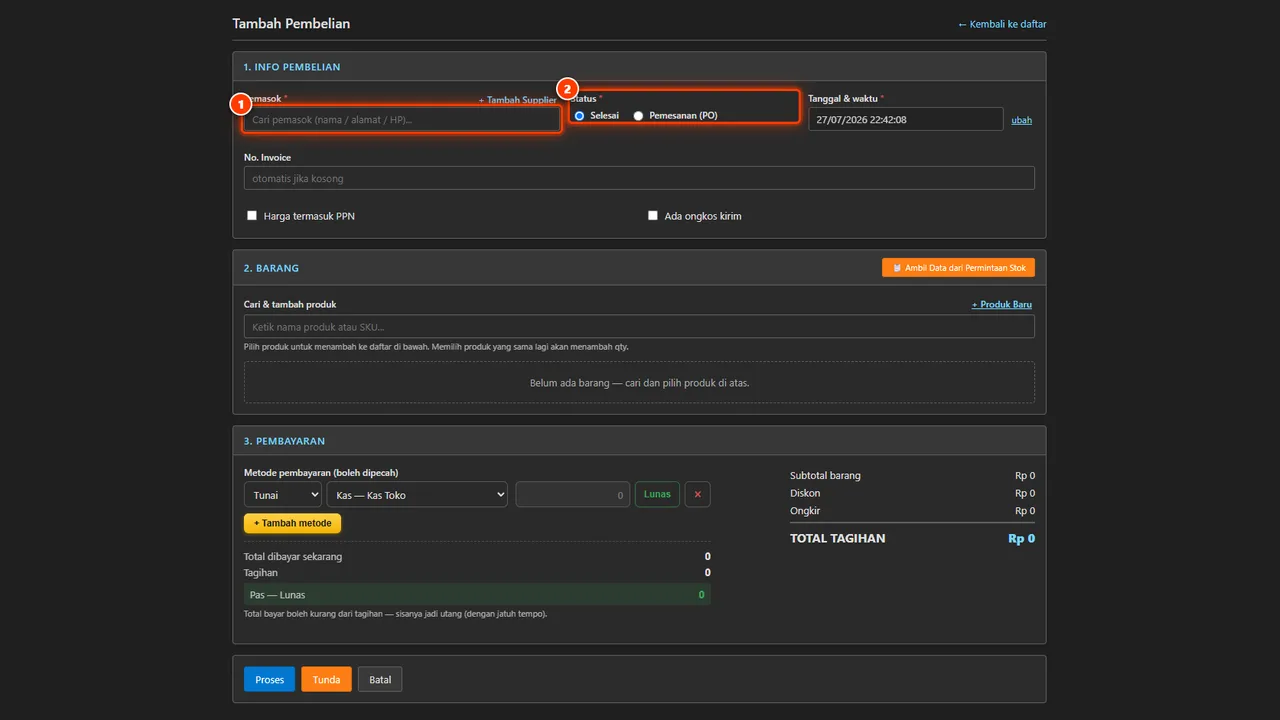Screen dimensions: 1280x720
Task: Click the TOTAL TAGIHAN Rp 0 value
Action: (1021, 538)
